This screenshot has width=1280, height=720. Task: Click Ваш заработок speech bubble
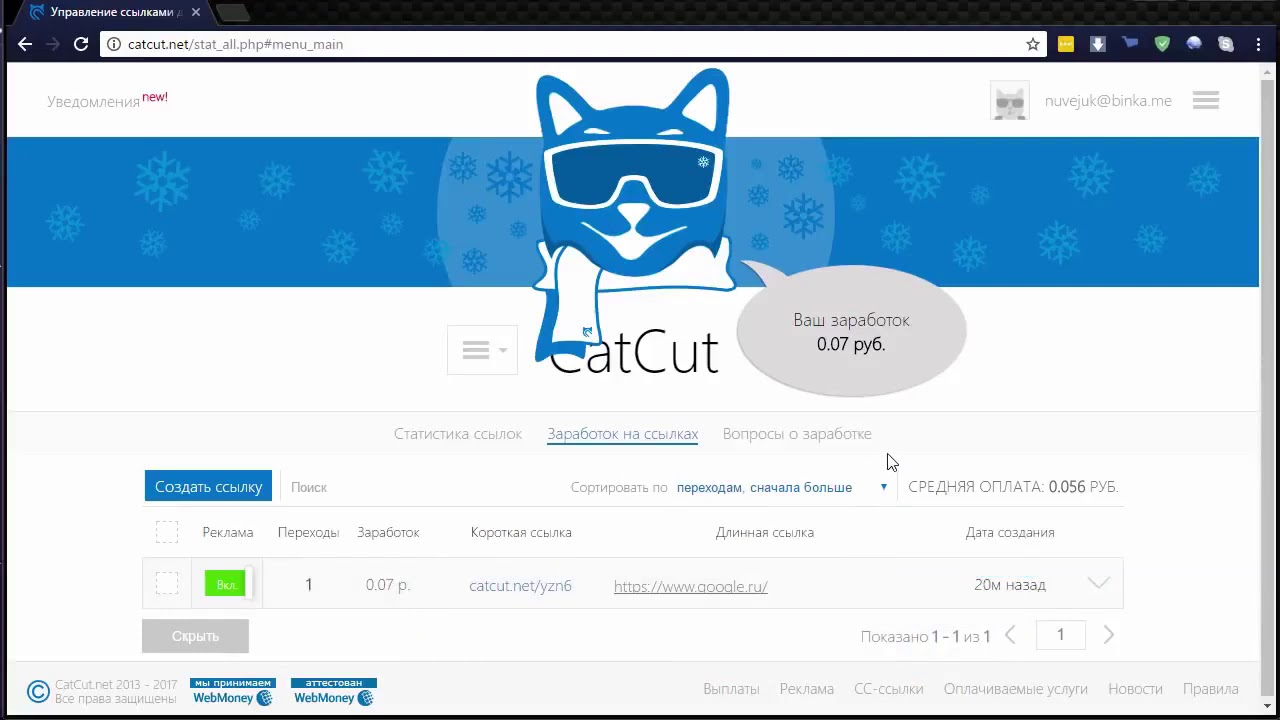coord(851,331)
